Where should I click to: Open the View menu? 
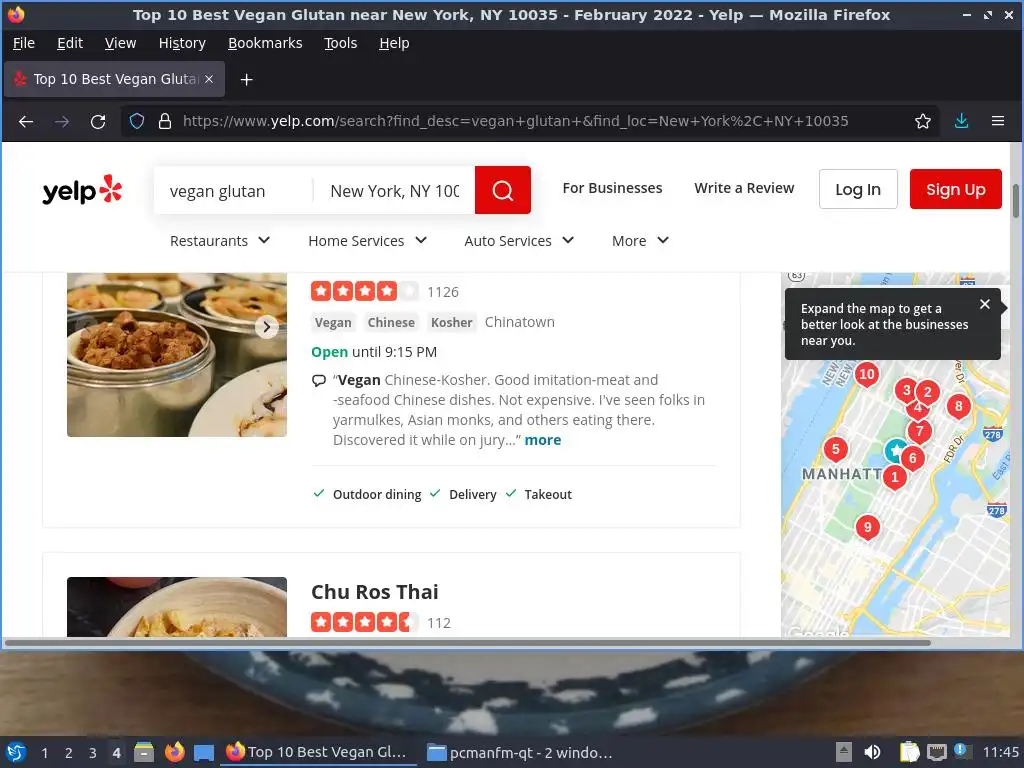[x=120, y=43]
